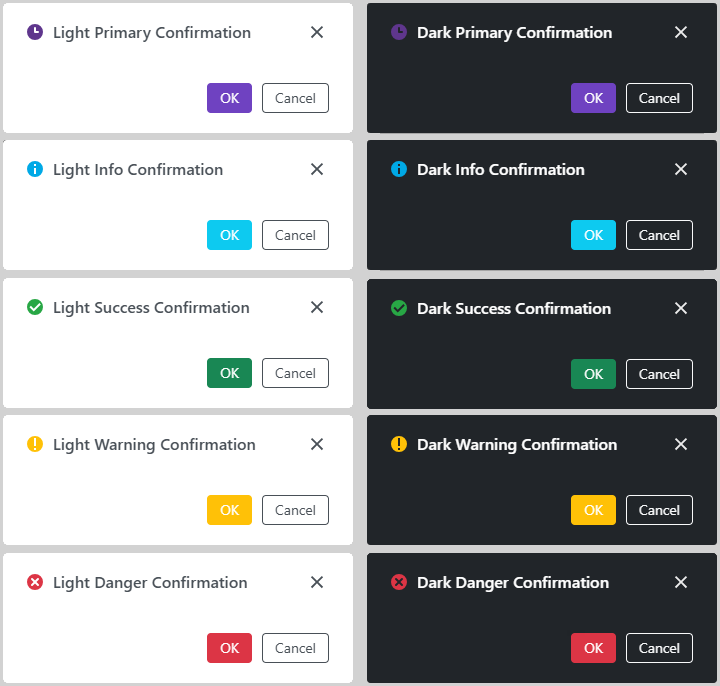Select the 'Light Primary Confirmation' title text
Image resolution: width=720 pixels, height=686 pixels.
152,33
